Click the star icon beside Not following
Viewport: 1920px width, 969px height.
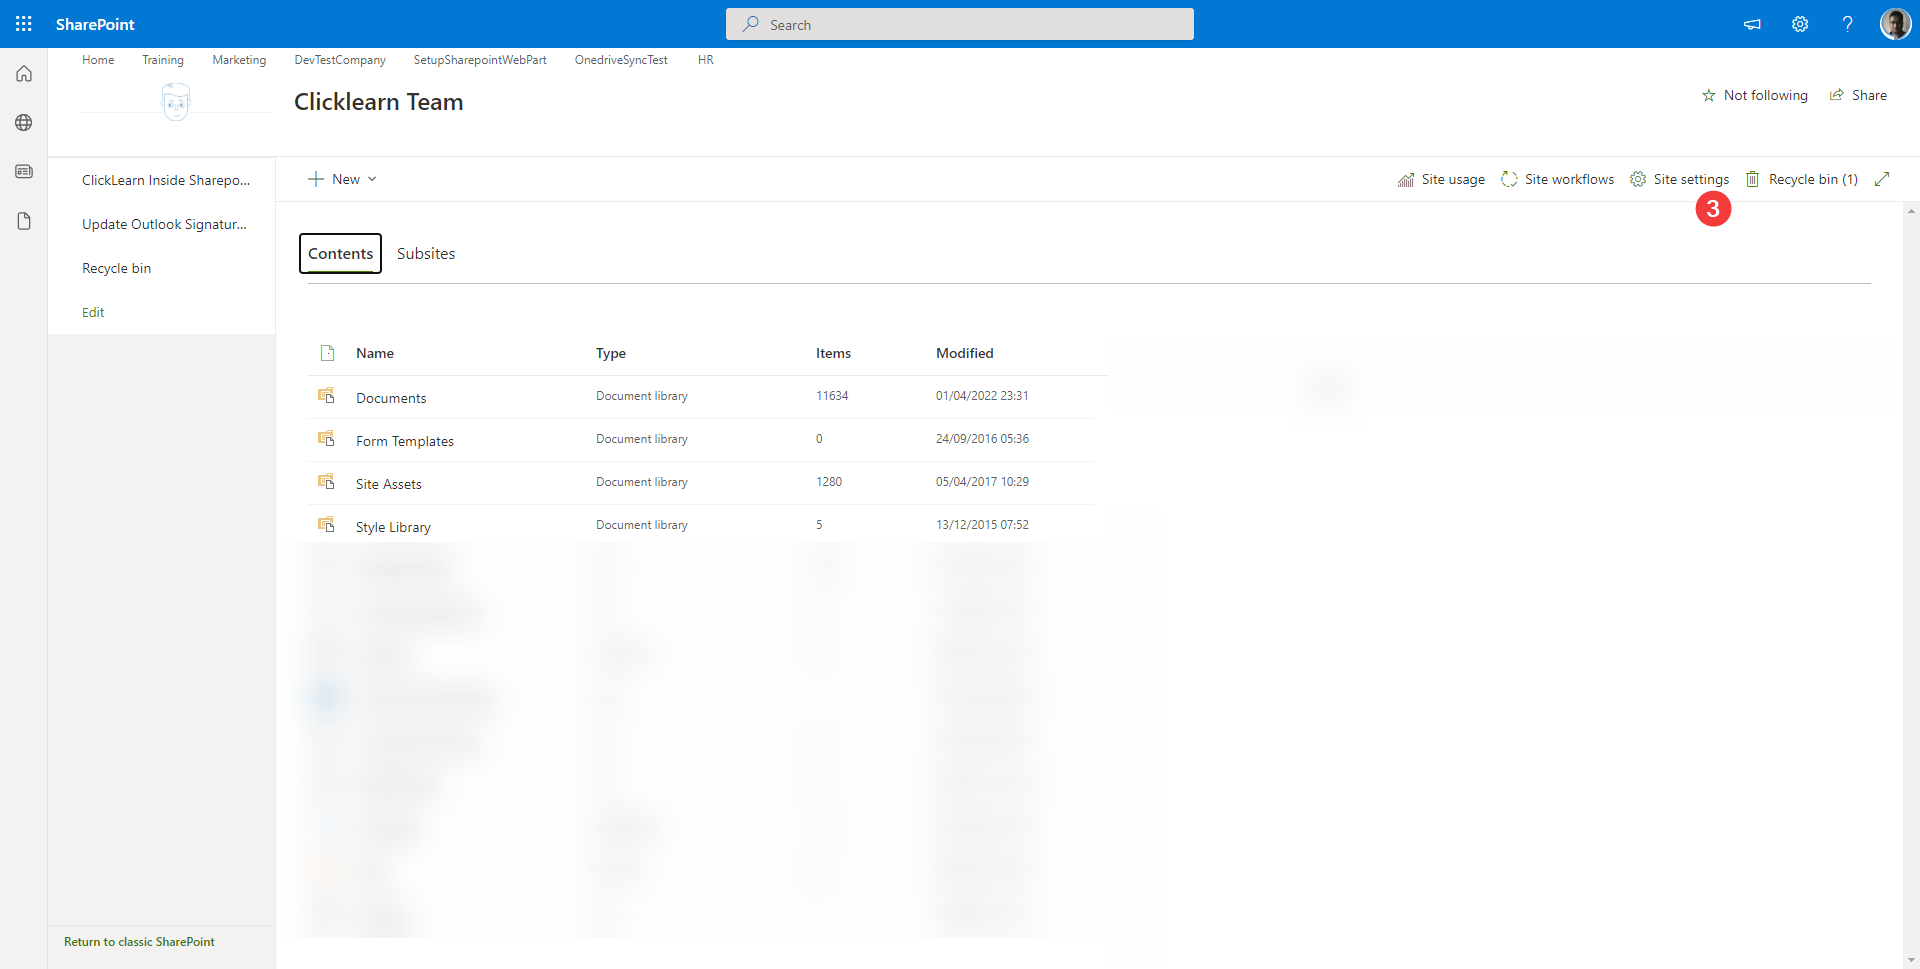click(1708, 96)
